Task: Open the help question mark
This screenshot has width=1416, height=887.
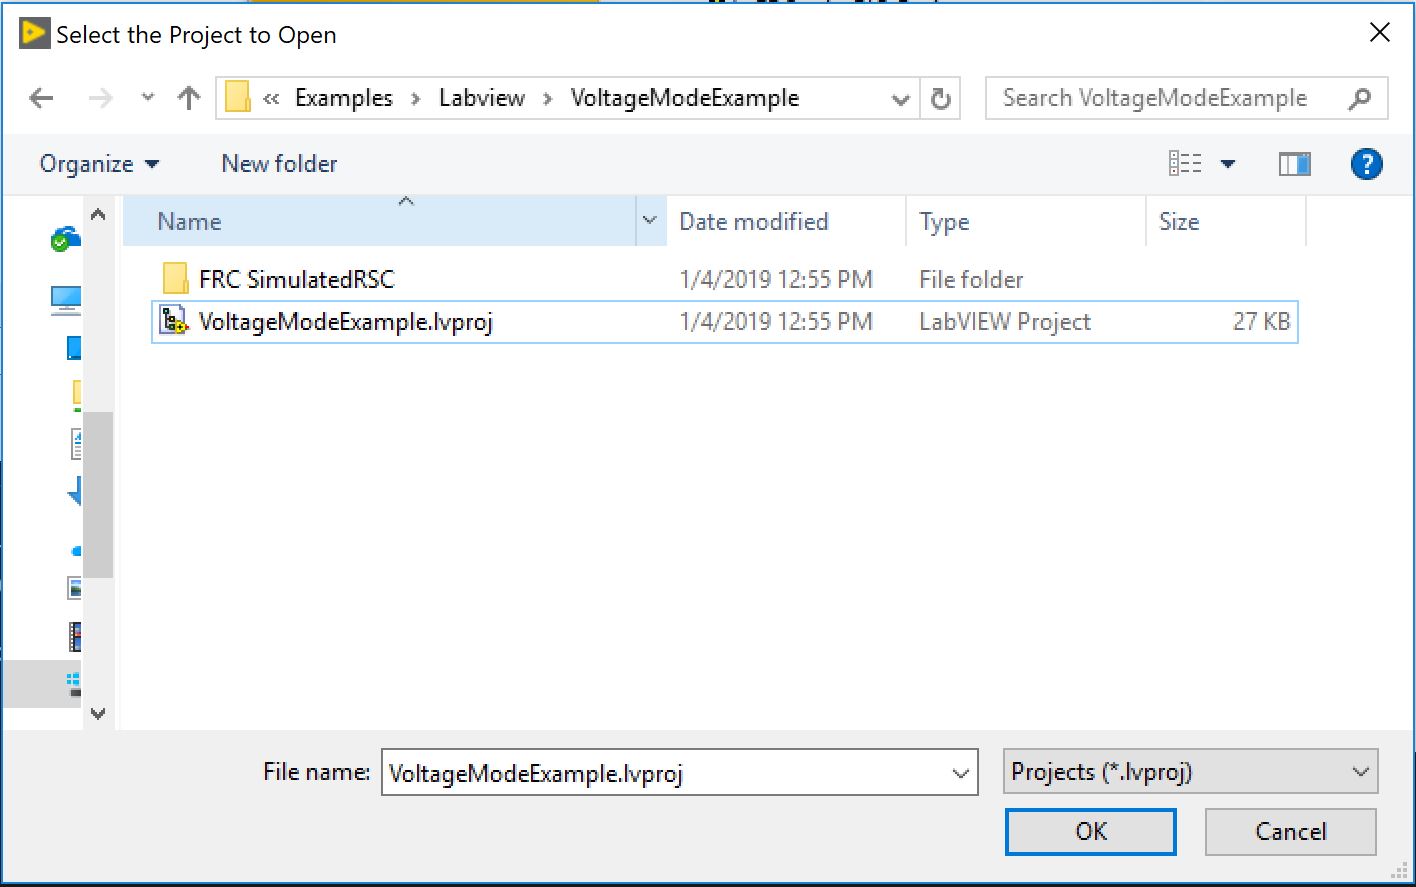Action: (x=1366, y=164)
